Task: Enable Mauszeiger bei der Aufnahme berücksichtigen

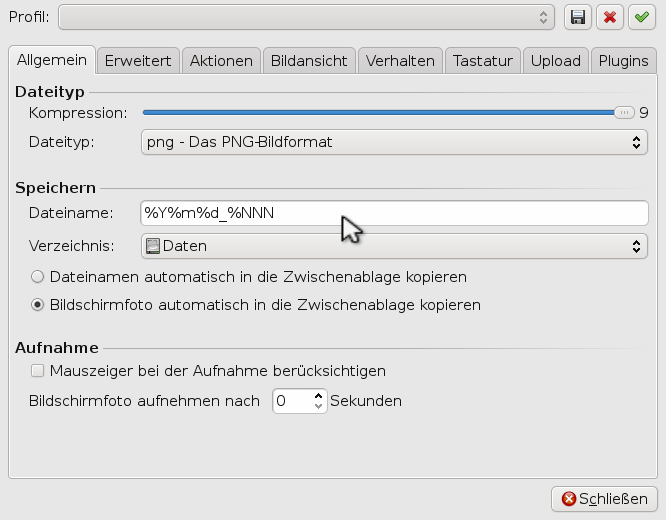Action: point(38,371)
